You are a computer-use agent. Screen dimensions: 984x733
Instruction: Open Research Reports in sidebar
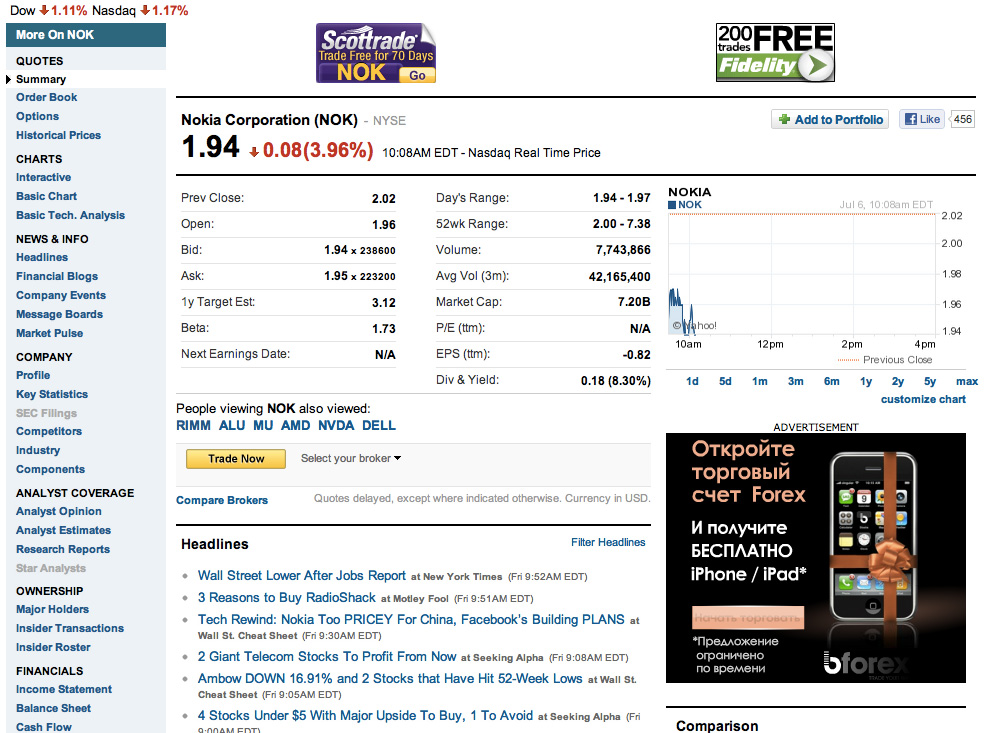[63, 549]
